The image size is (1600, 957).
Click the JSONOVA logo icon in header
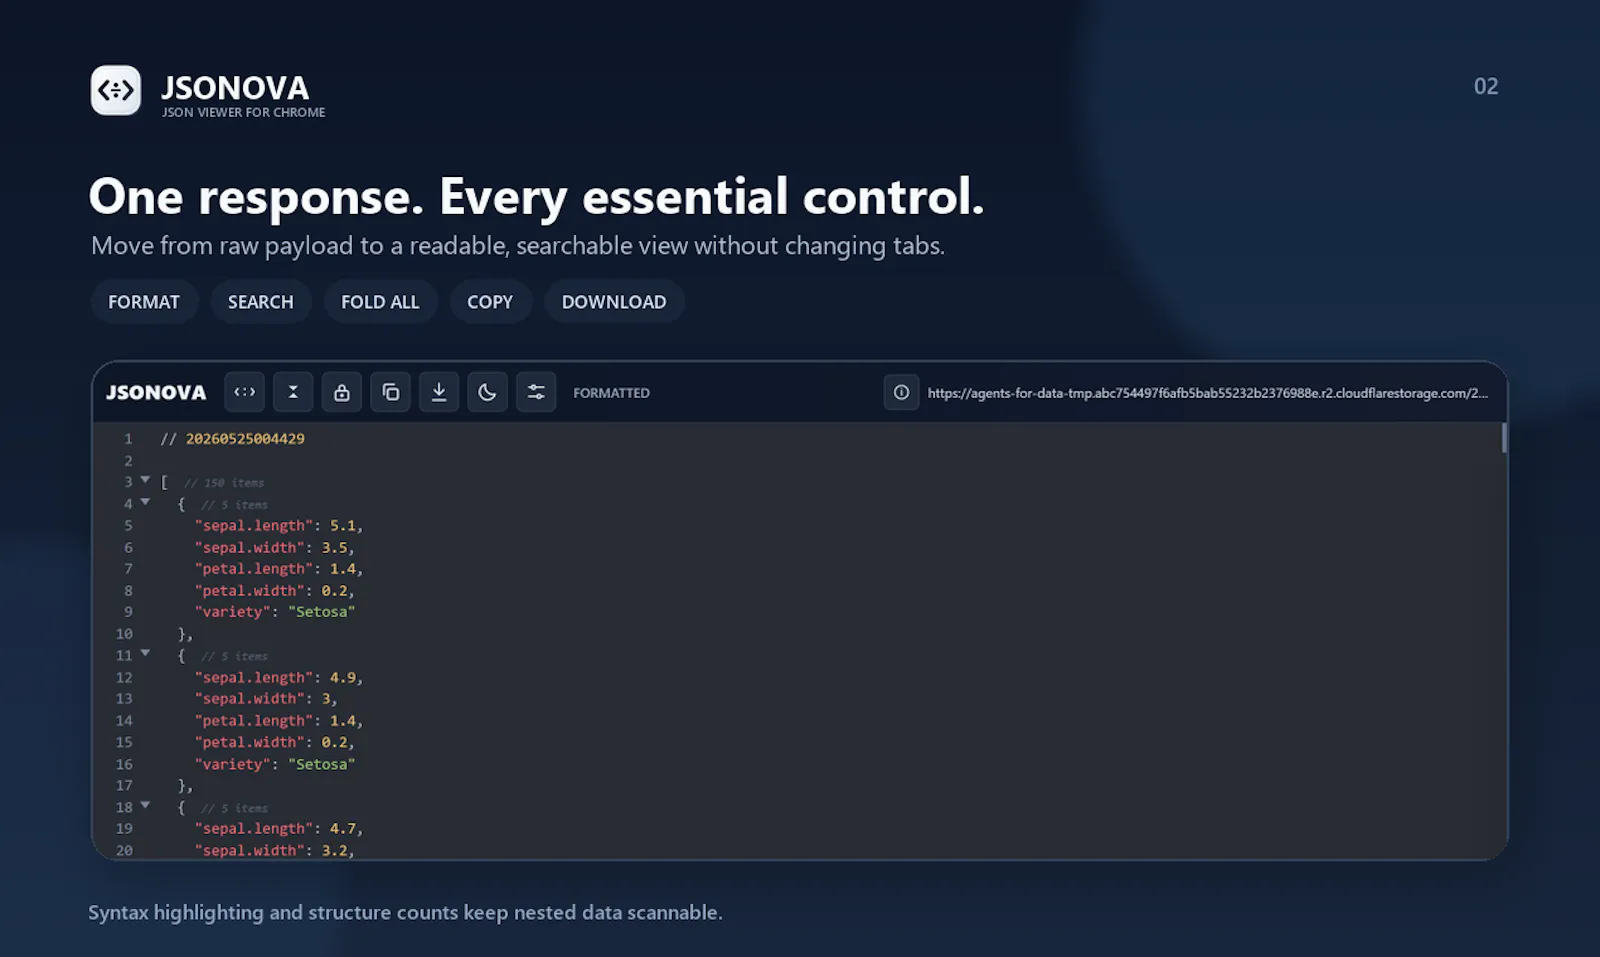116,91
